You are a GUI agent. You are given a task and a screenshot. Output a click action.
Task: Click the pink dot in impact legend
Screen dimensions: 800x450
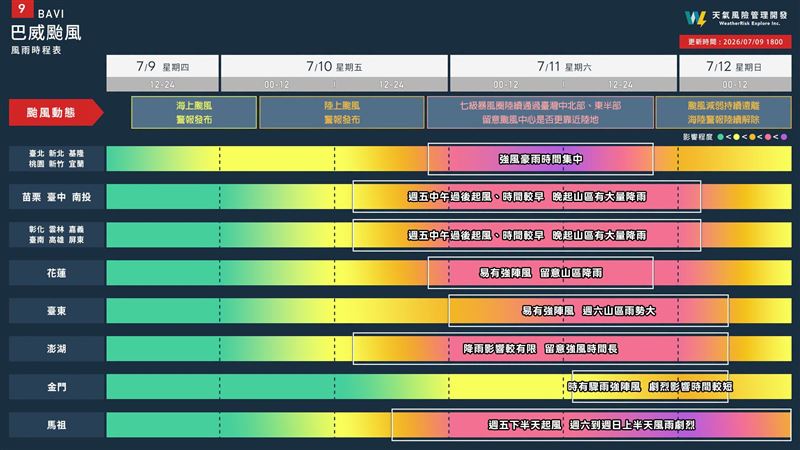coord(768,137)
